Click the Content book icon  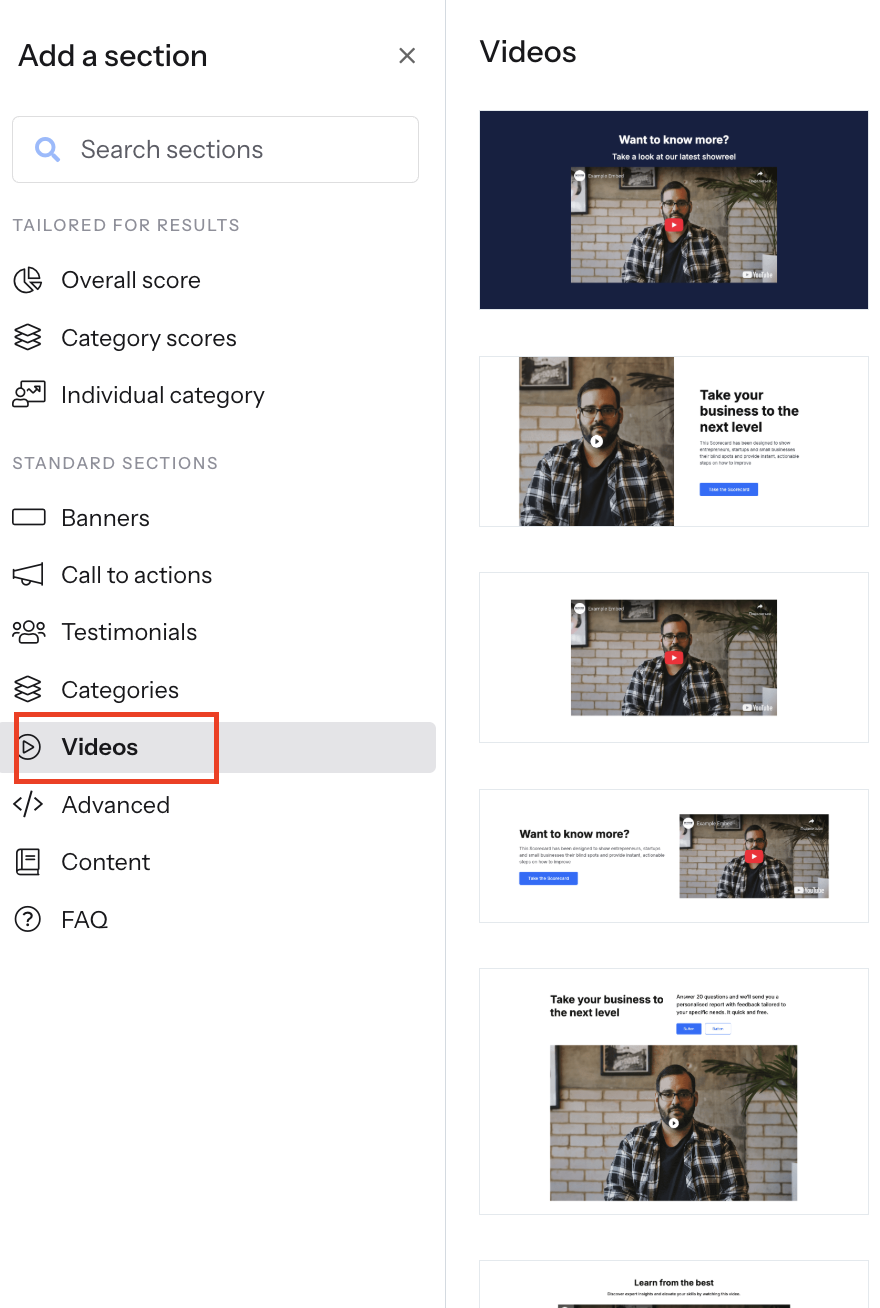(28, 862)
